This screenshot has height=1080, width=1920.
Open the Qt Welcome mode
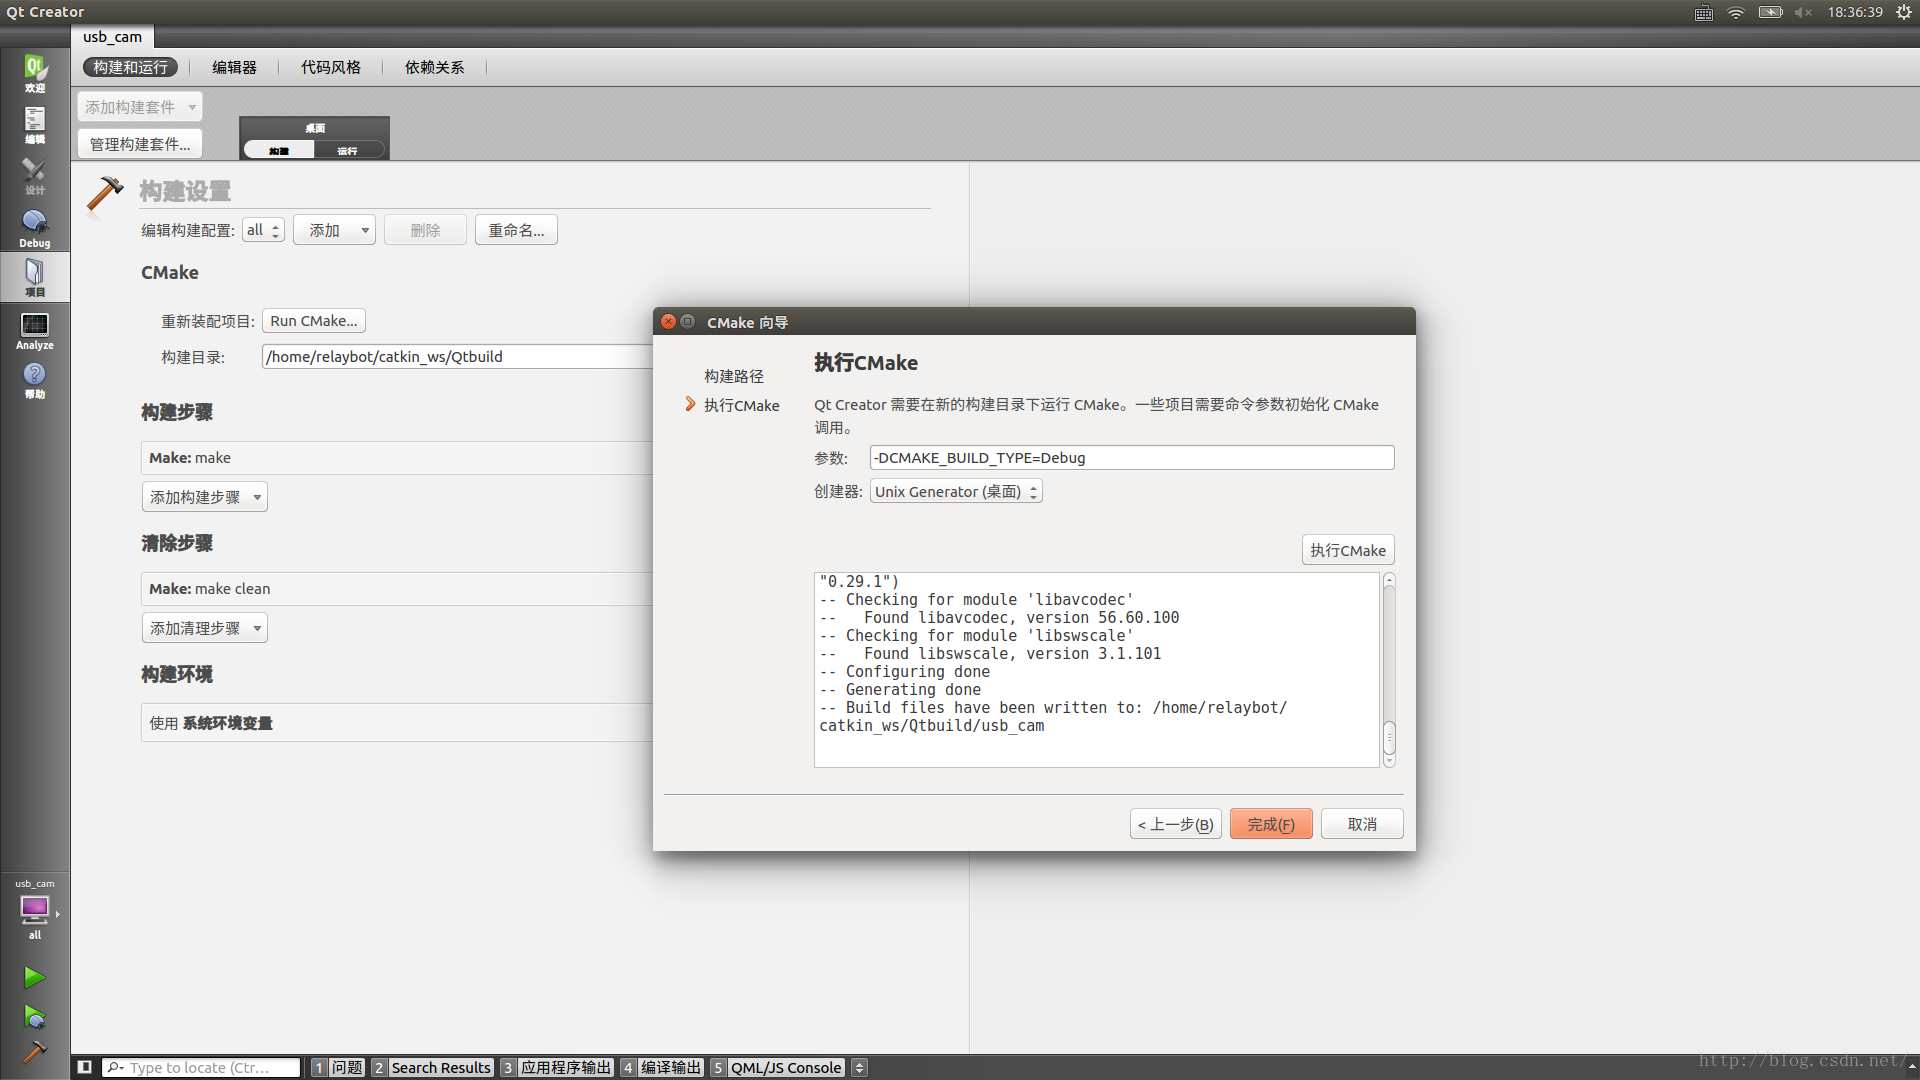35,73
